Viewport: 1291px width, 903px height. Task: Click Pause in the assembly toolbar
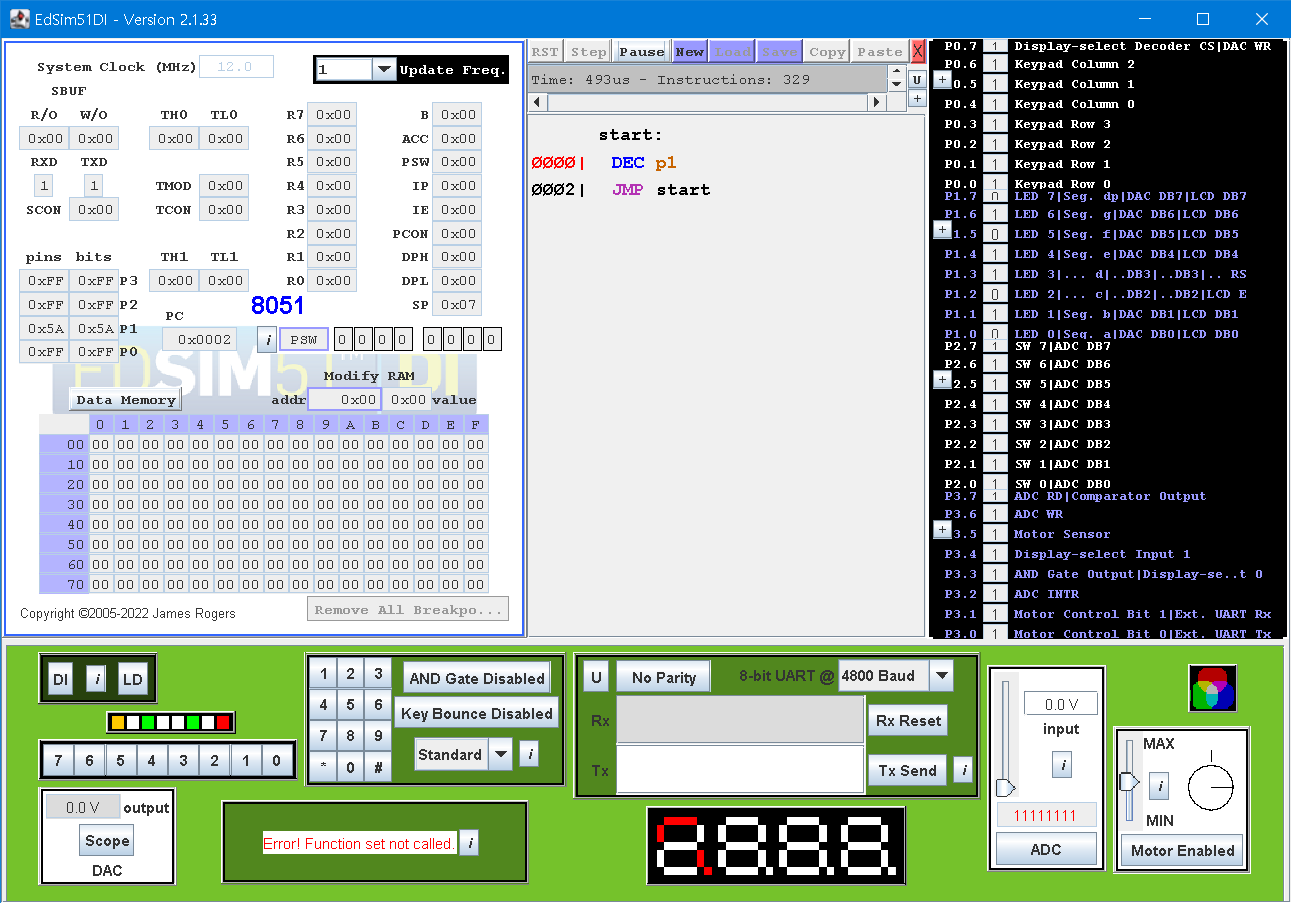click(x=641, y=52)
